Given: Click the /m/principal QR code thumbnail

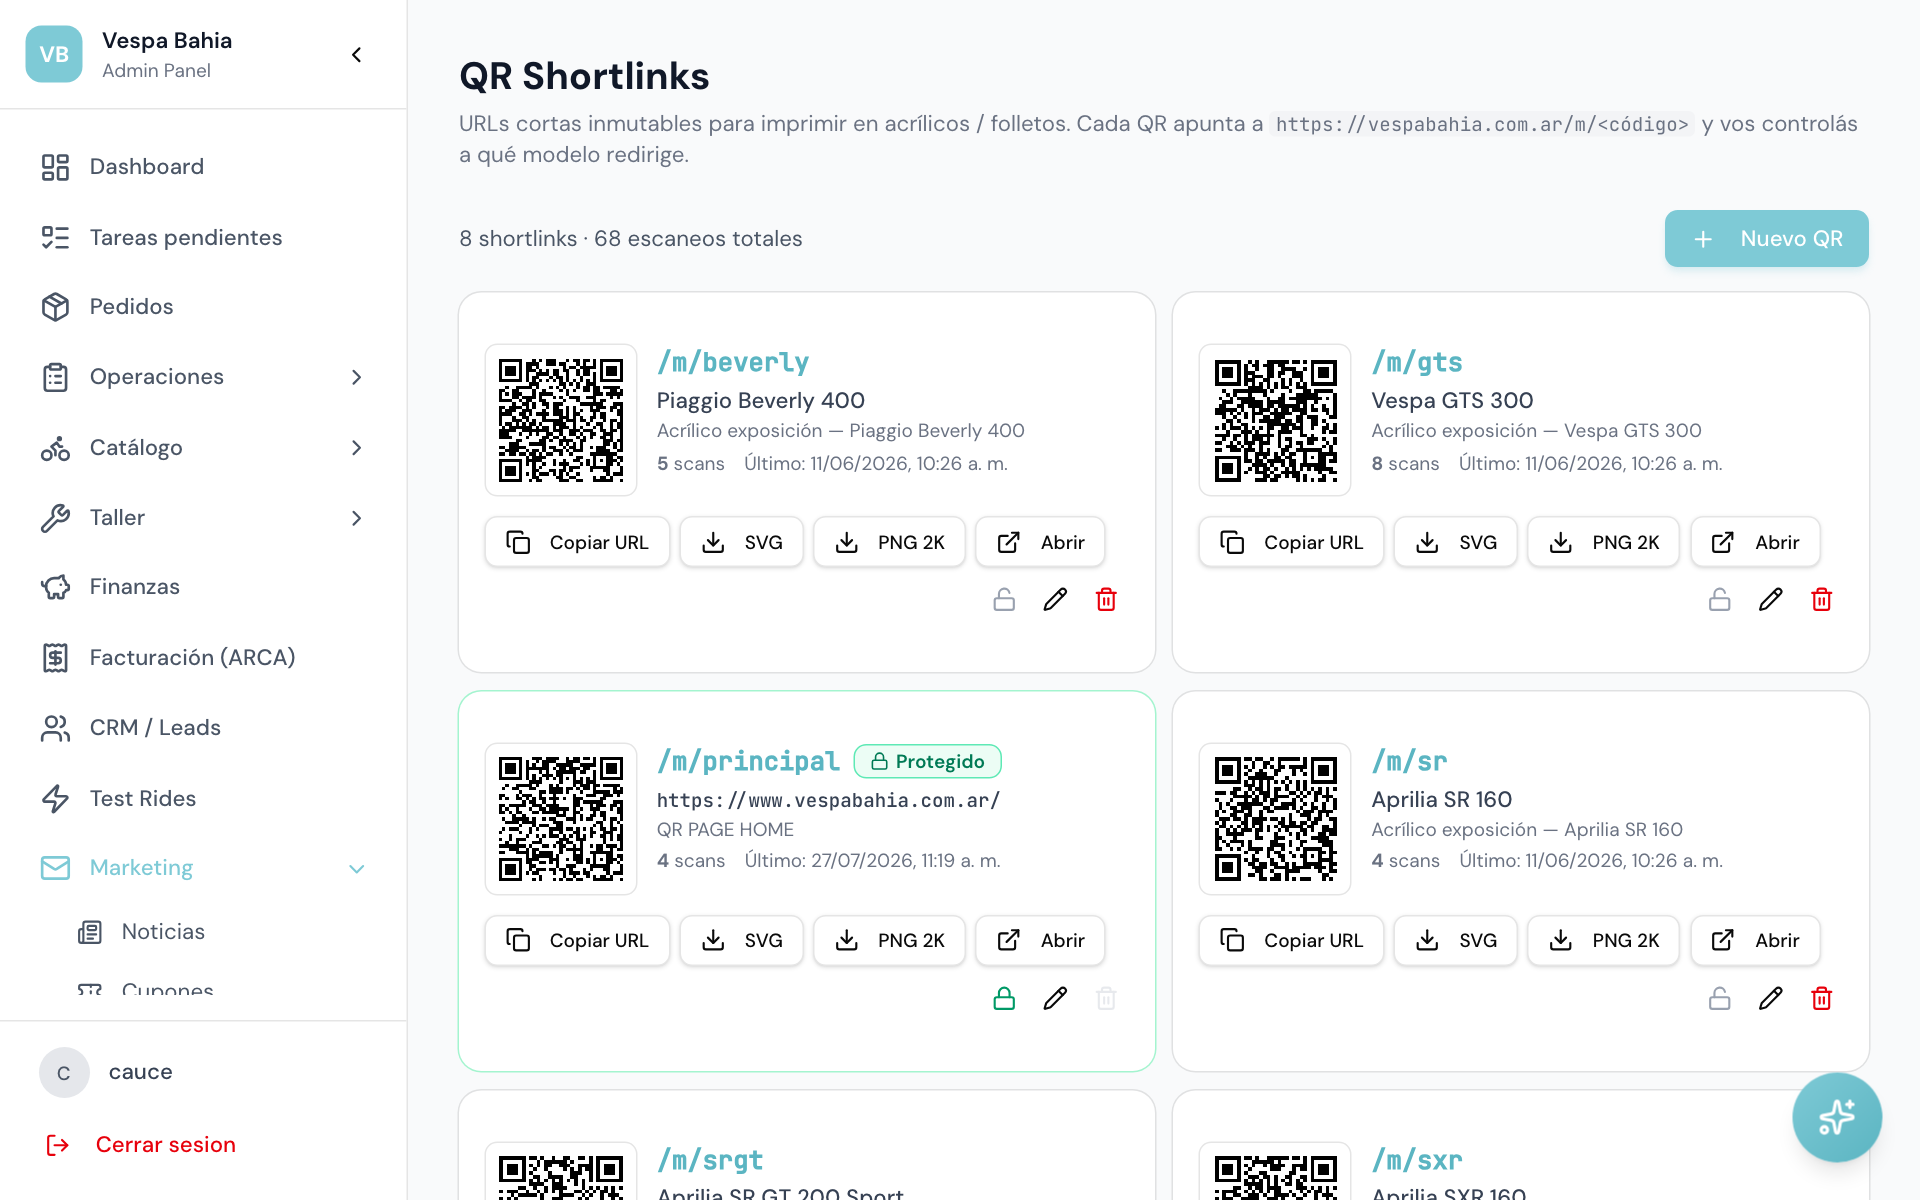Looking at the screenshot, I should click(561, 818).
